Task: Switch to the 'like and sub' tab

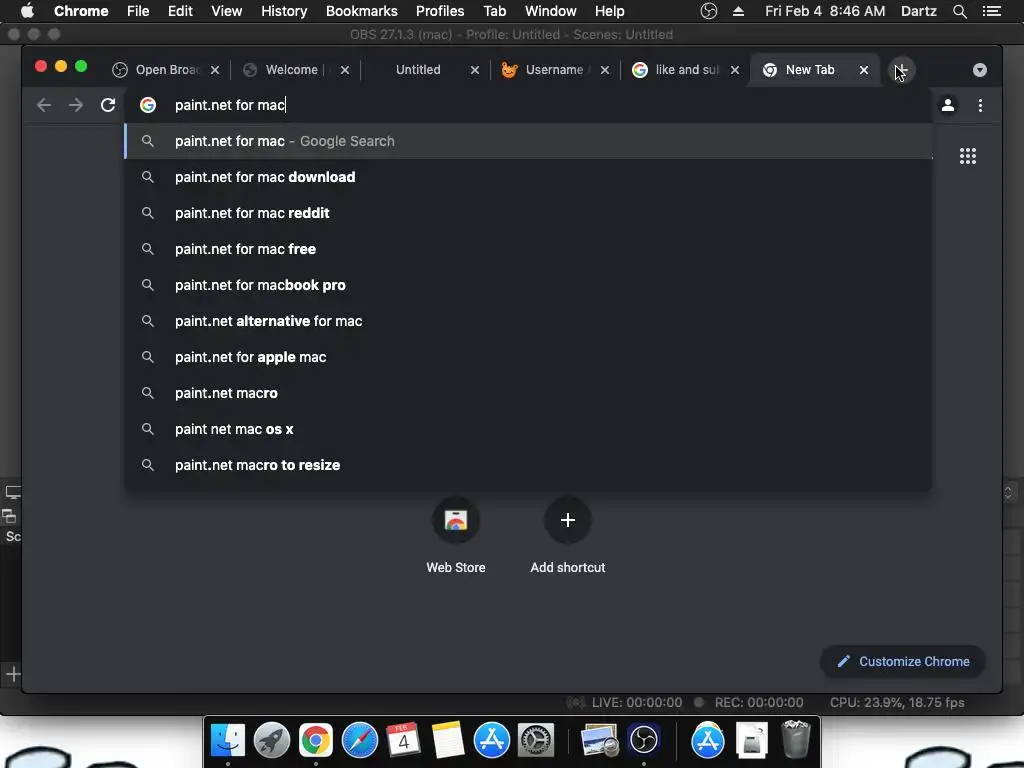Action: pyautogui.click(x=686, y=70)
